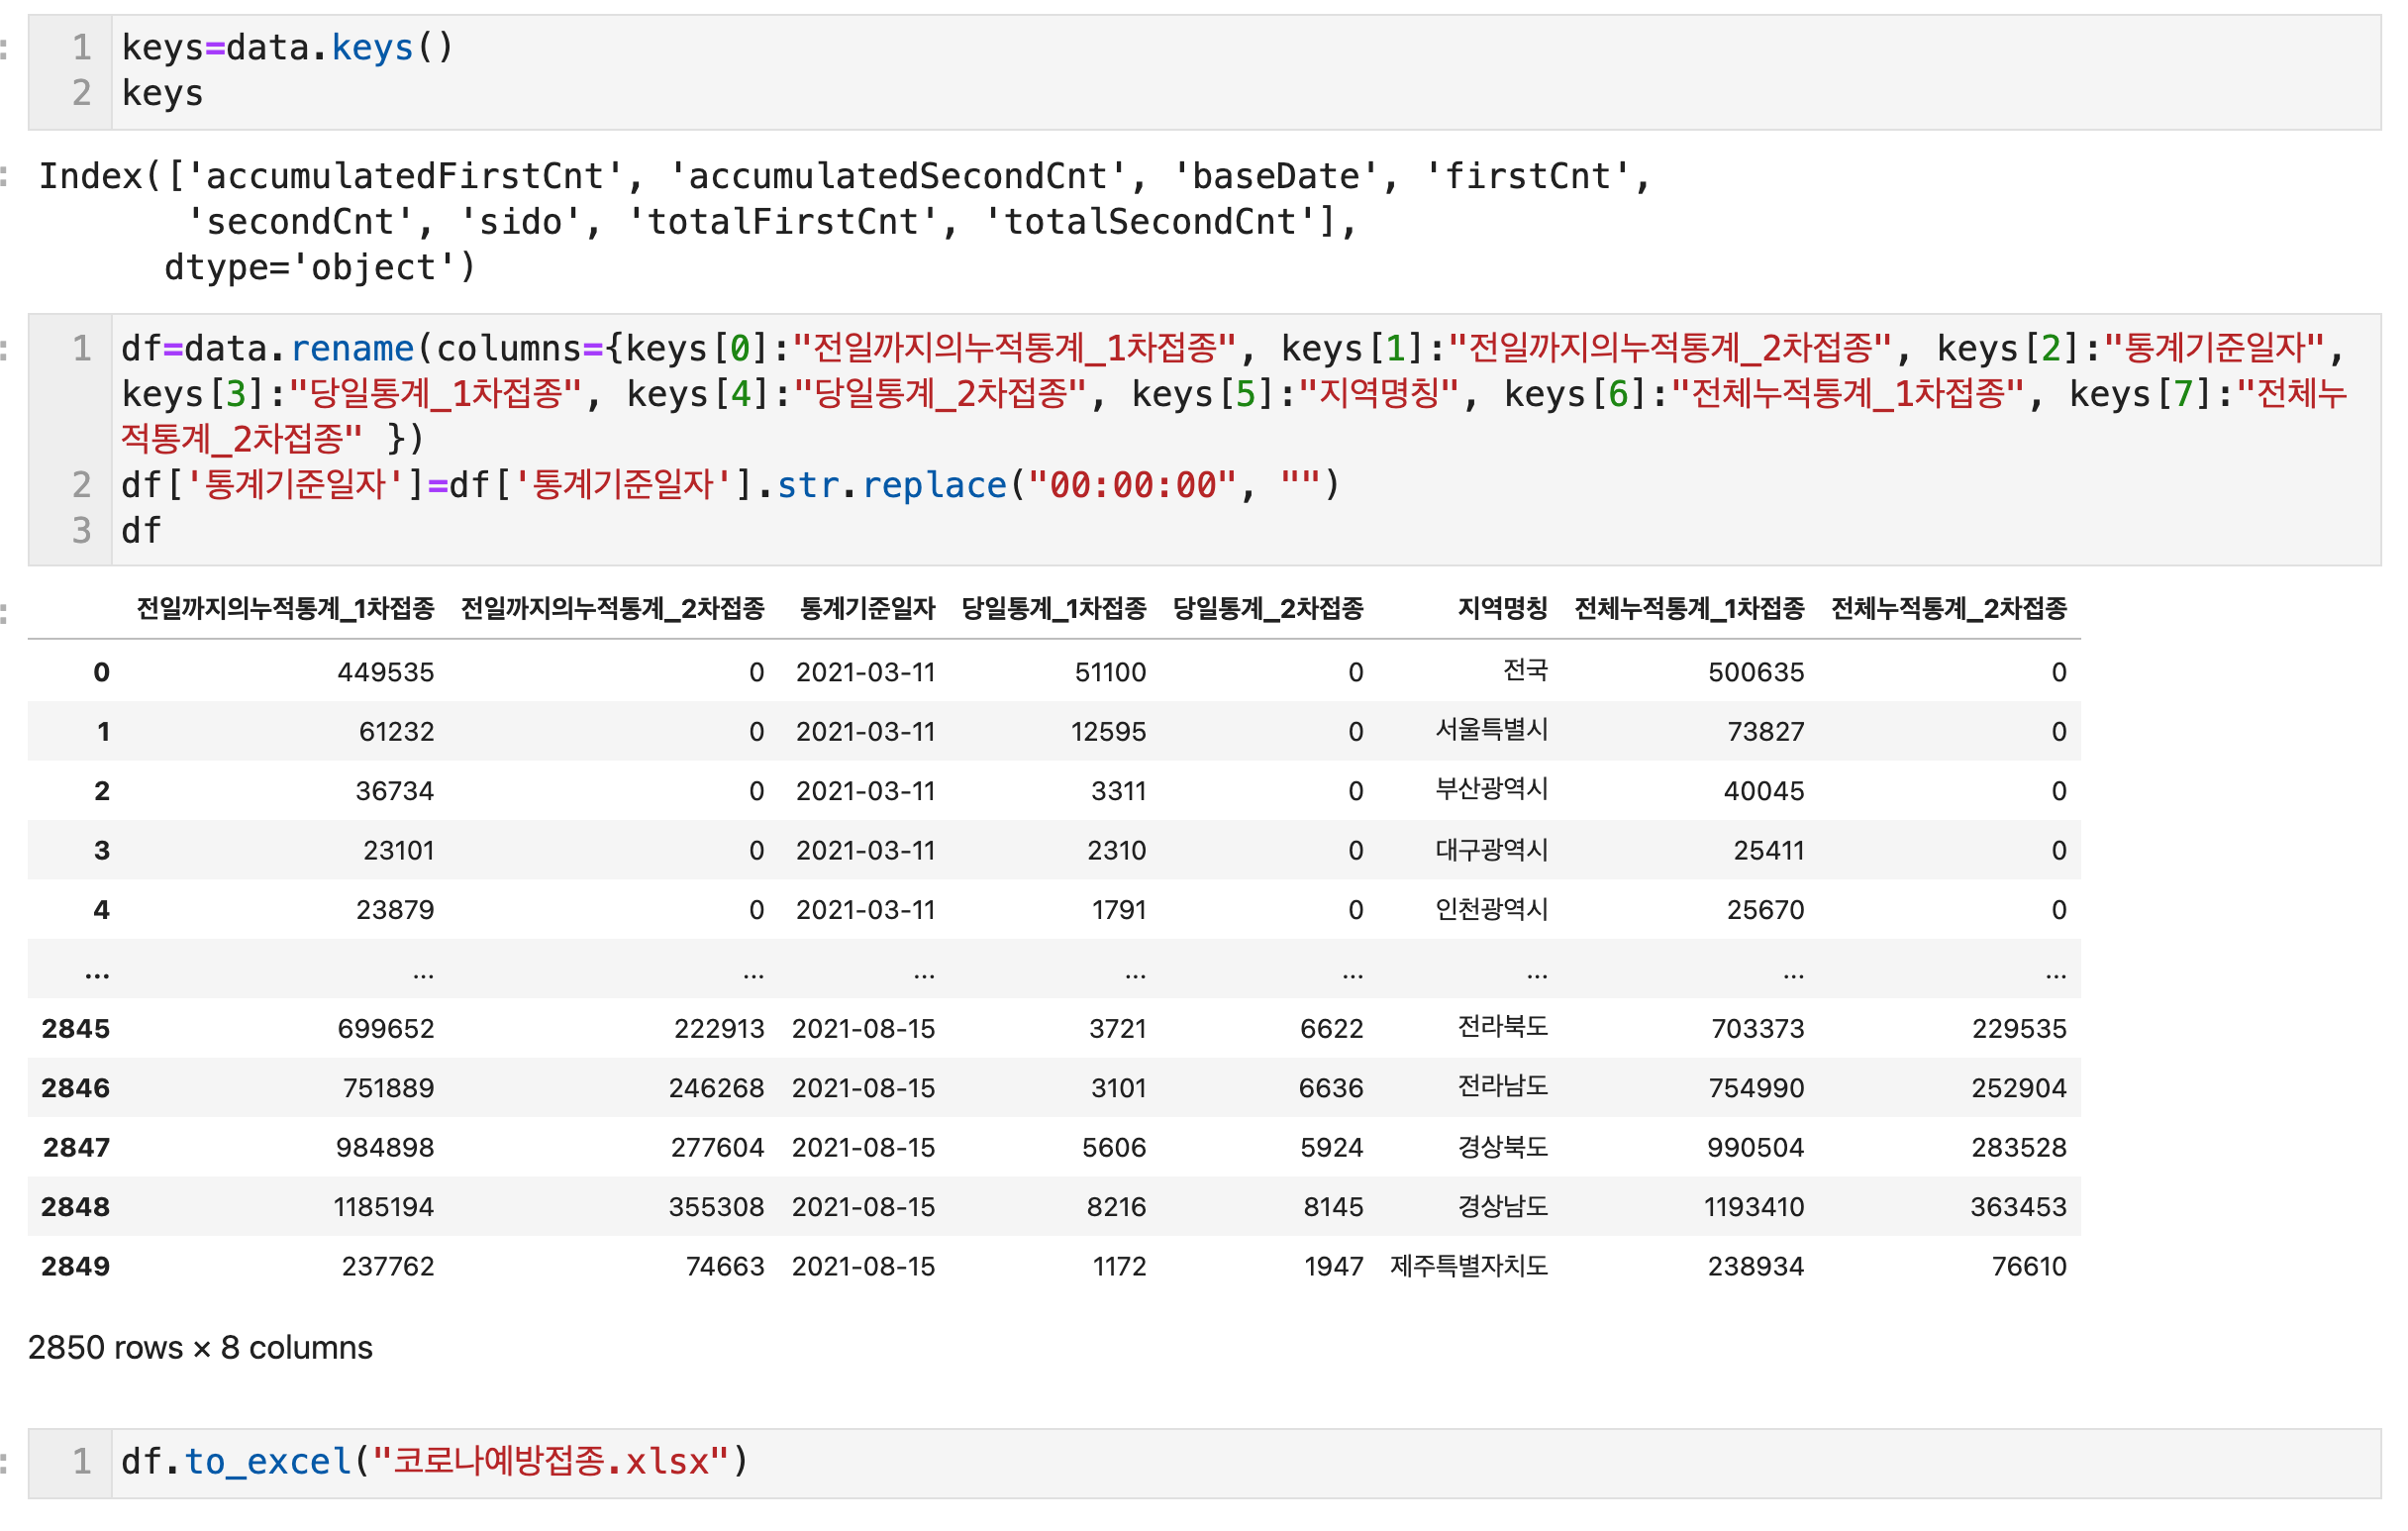Click line number 3 of the rename cell
The width and height of the screenshot is (2408, 1531).
pos(81,530)
